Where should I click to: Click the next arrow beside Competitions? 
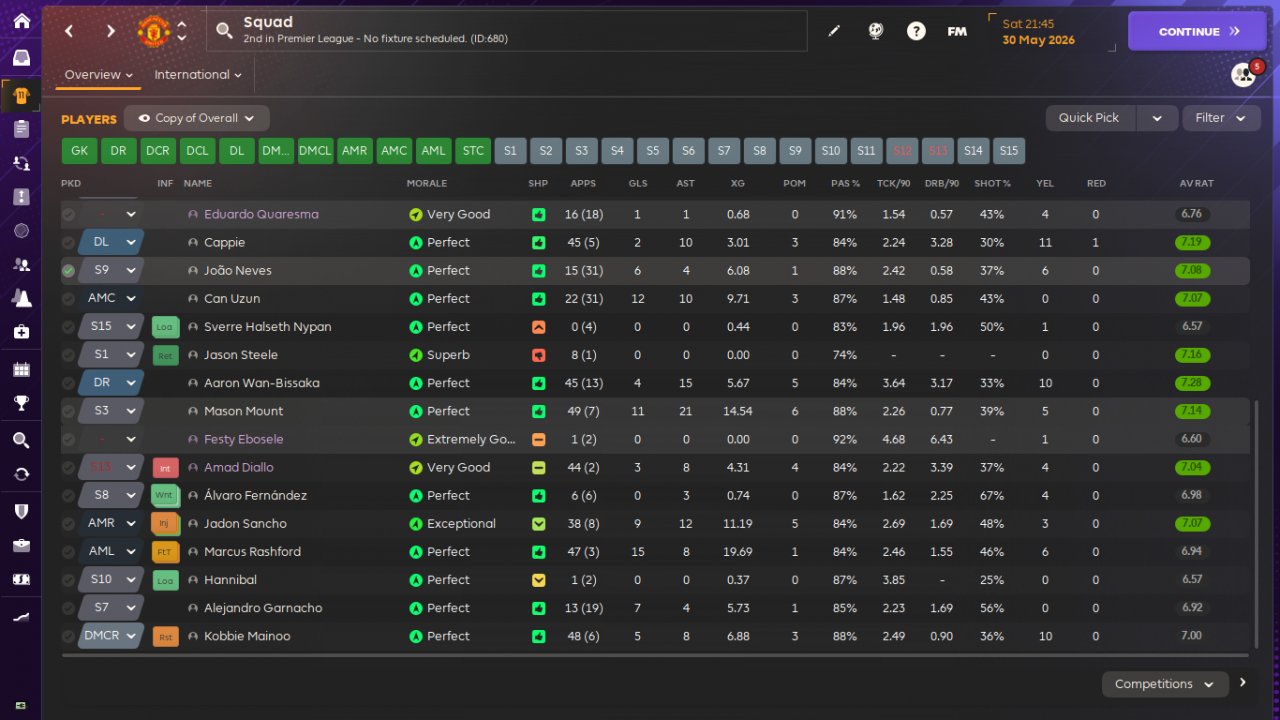click(1243, 683)
